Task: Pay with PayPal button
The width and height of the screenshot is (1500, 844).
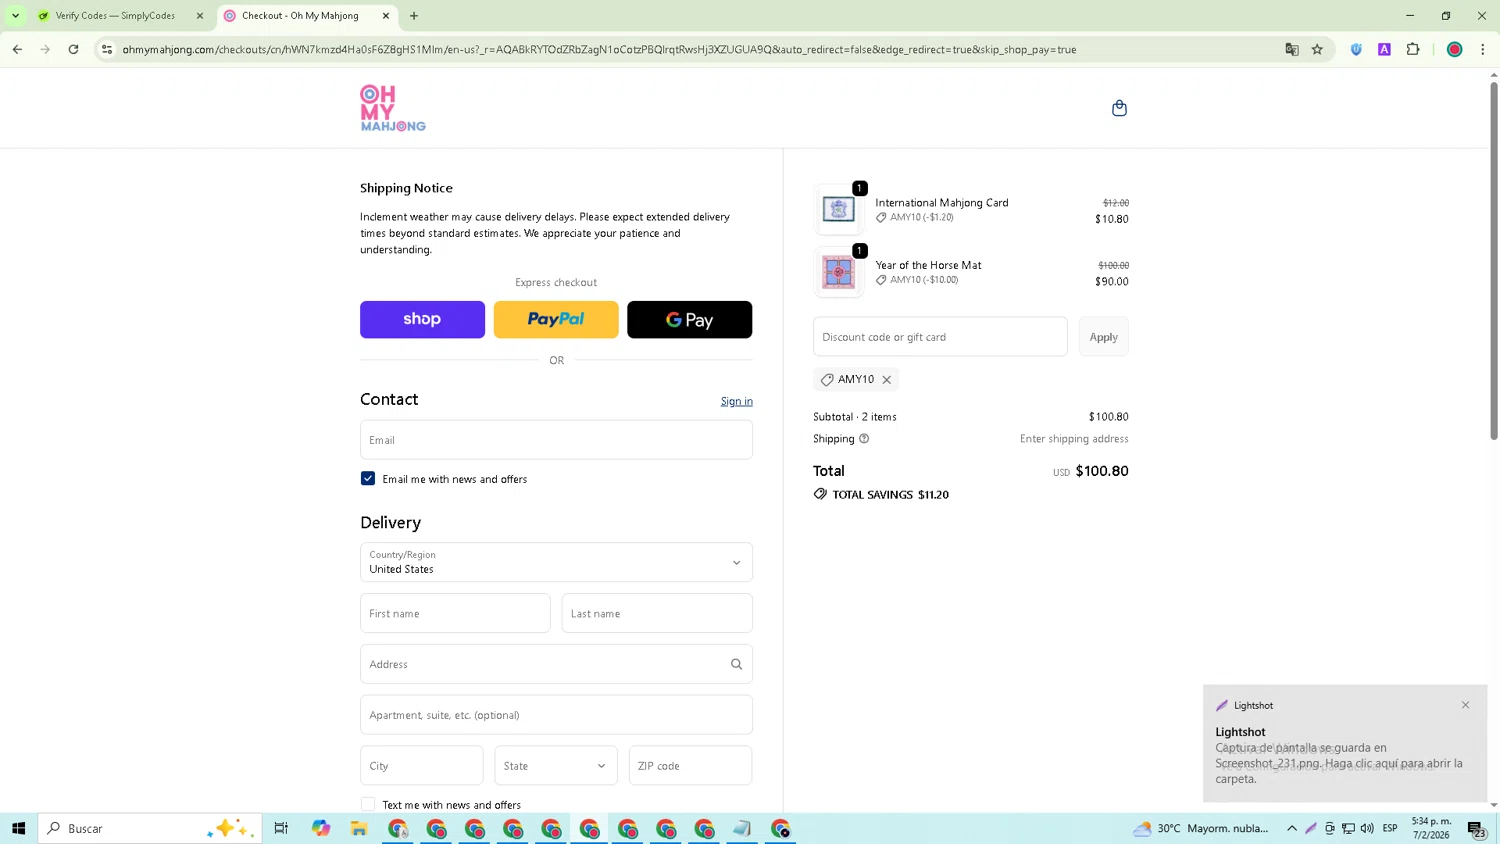Action: tap(556, 320)
